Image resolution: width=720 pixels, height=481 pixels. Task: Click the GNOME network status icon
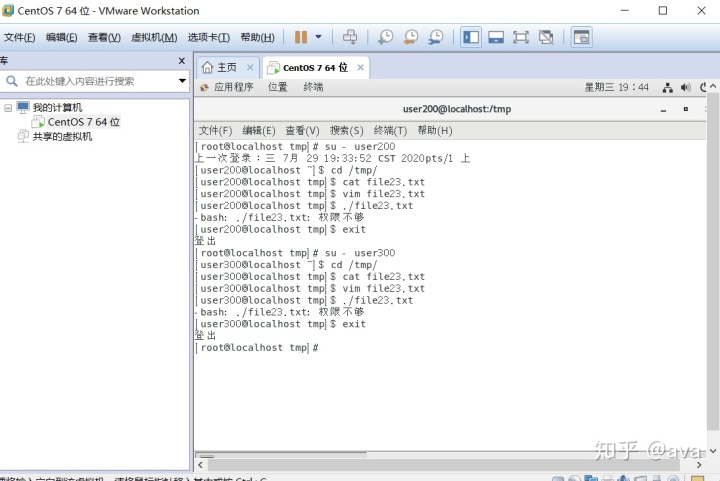click(x=668, y=88)
